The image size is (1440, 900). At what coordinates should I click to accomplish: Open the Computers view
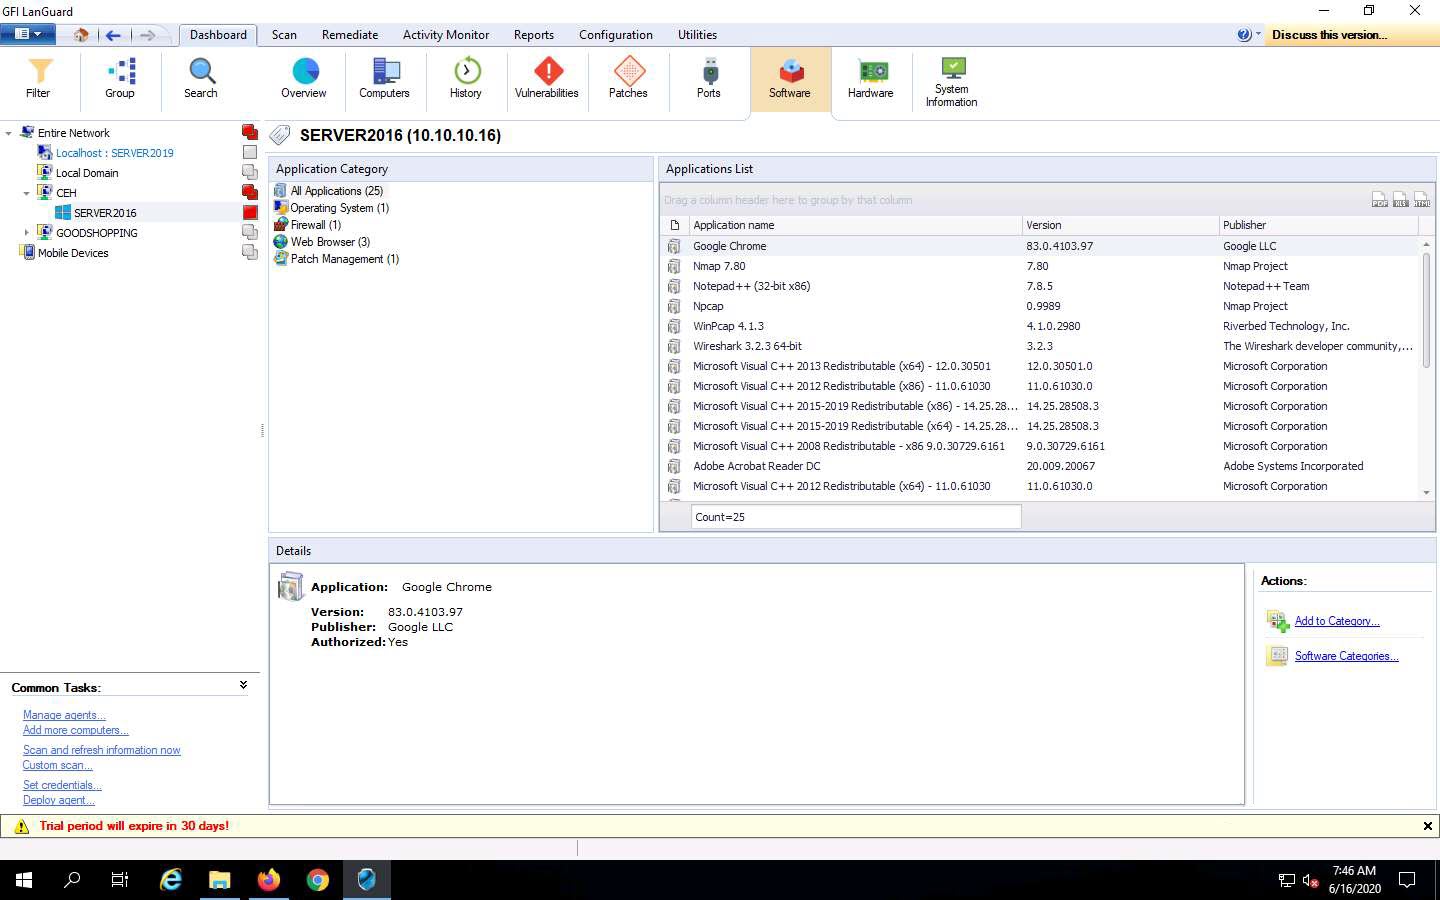coord(385,79)
